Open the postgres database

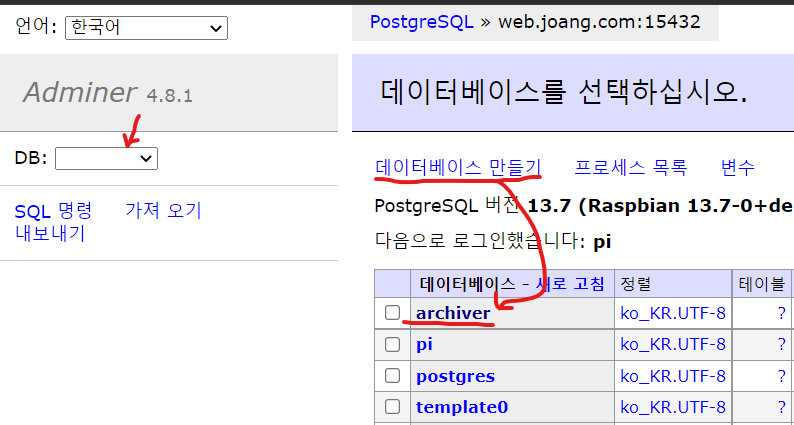(455, 376)
